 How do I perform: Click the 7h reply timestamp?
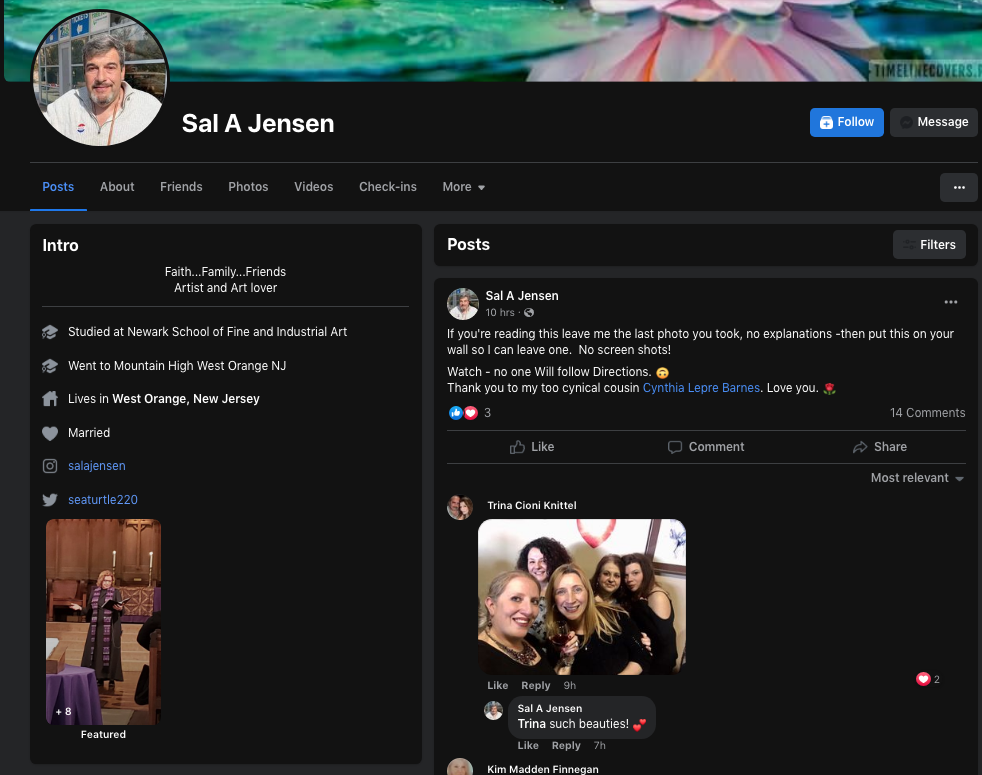pyautogui.click(x=599, y=746)
